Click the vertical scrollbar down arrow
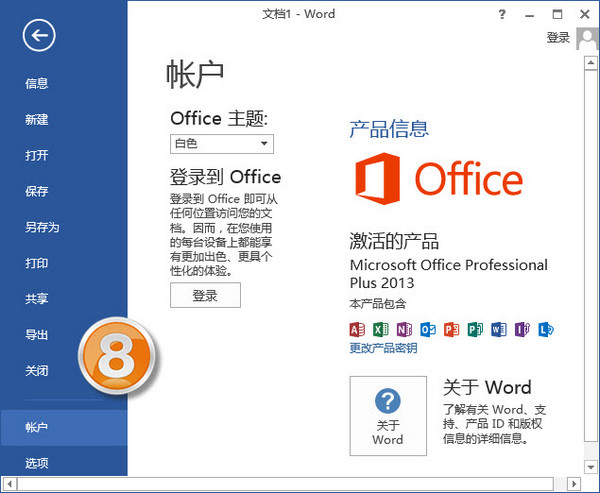 pyautogui.click(x=591, y=467)
